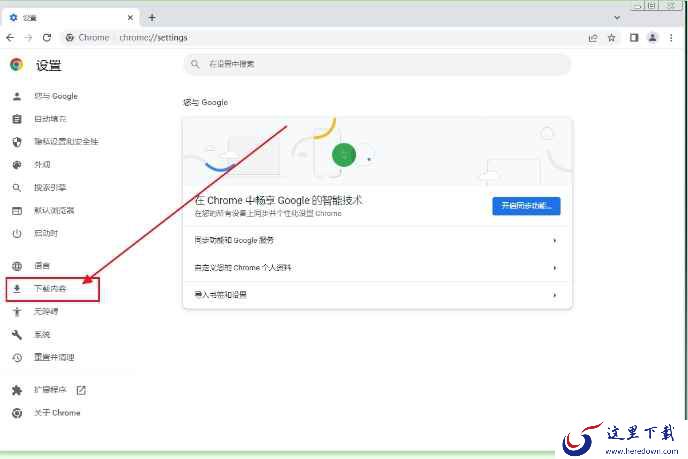The height and width of the screenshot is (459, 688).
Task: Open the profile avatar menu
Action: (x=652, y=38)
